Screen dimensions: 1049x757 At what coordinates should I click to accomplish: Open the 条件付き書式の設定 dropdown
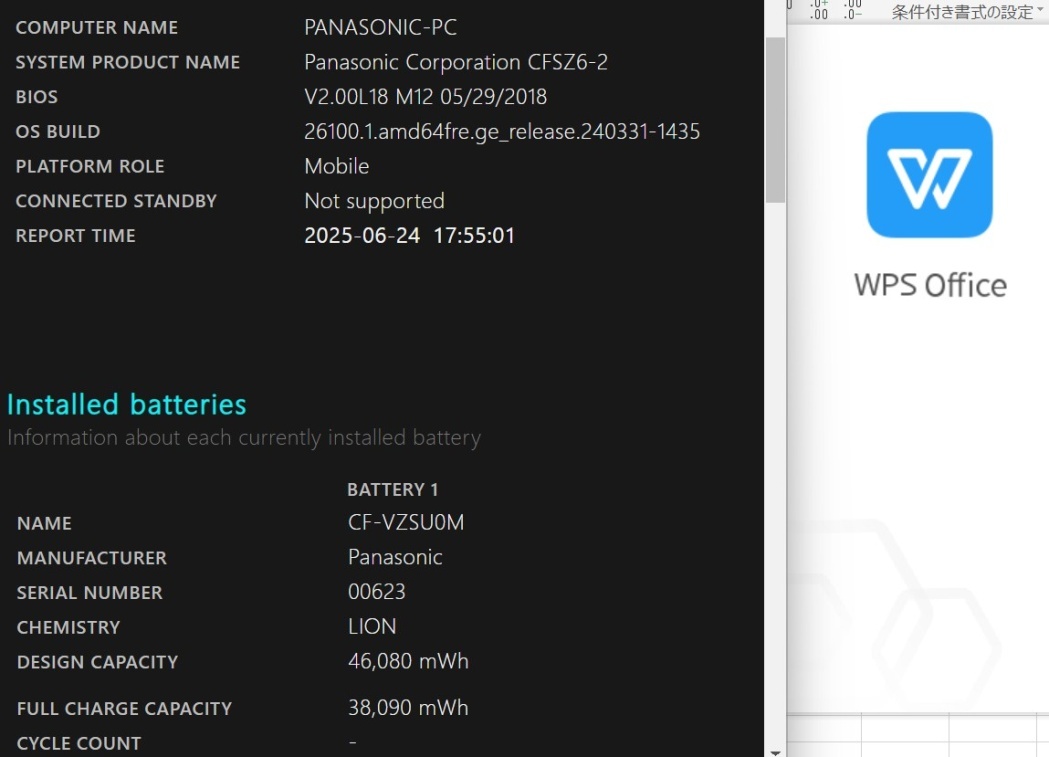(x=967, y=12)
